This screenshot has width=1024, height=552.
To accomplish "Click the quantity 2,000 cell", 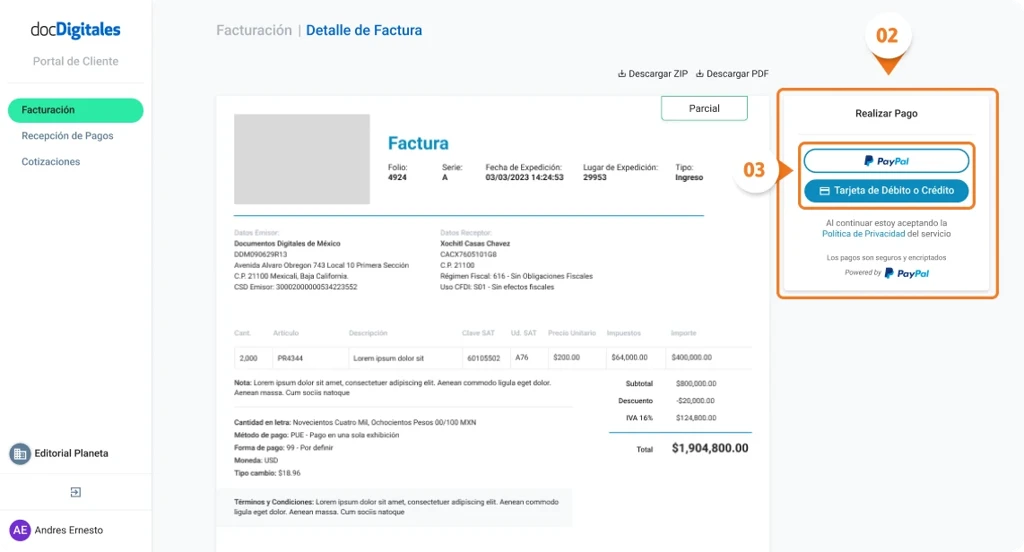I will (248, 358).
